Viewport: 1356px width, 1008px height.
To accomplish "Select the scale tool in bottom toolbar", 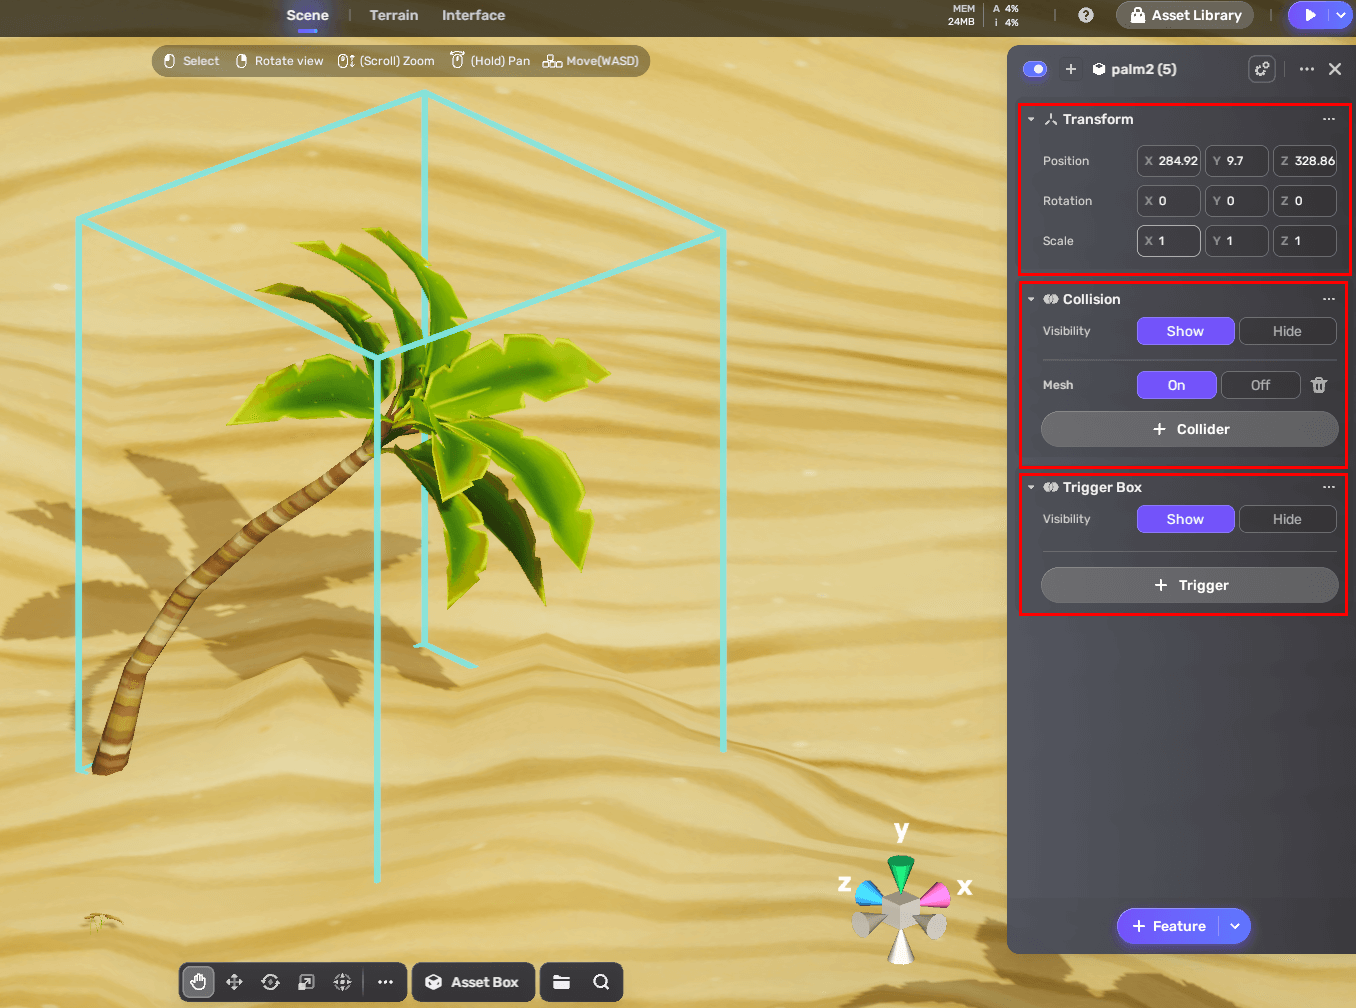I will (x=306, y=982).
